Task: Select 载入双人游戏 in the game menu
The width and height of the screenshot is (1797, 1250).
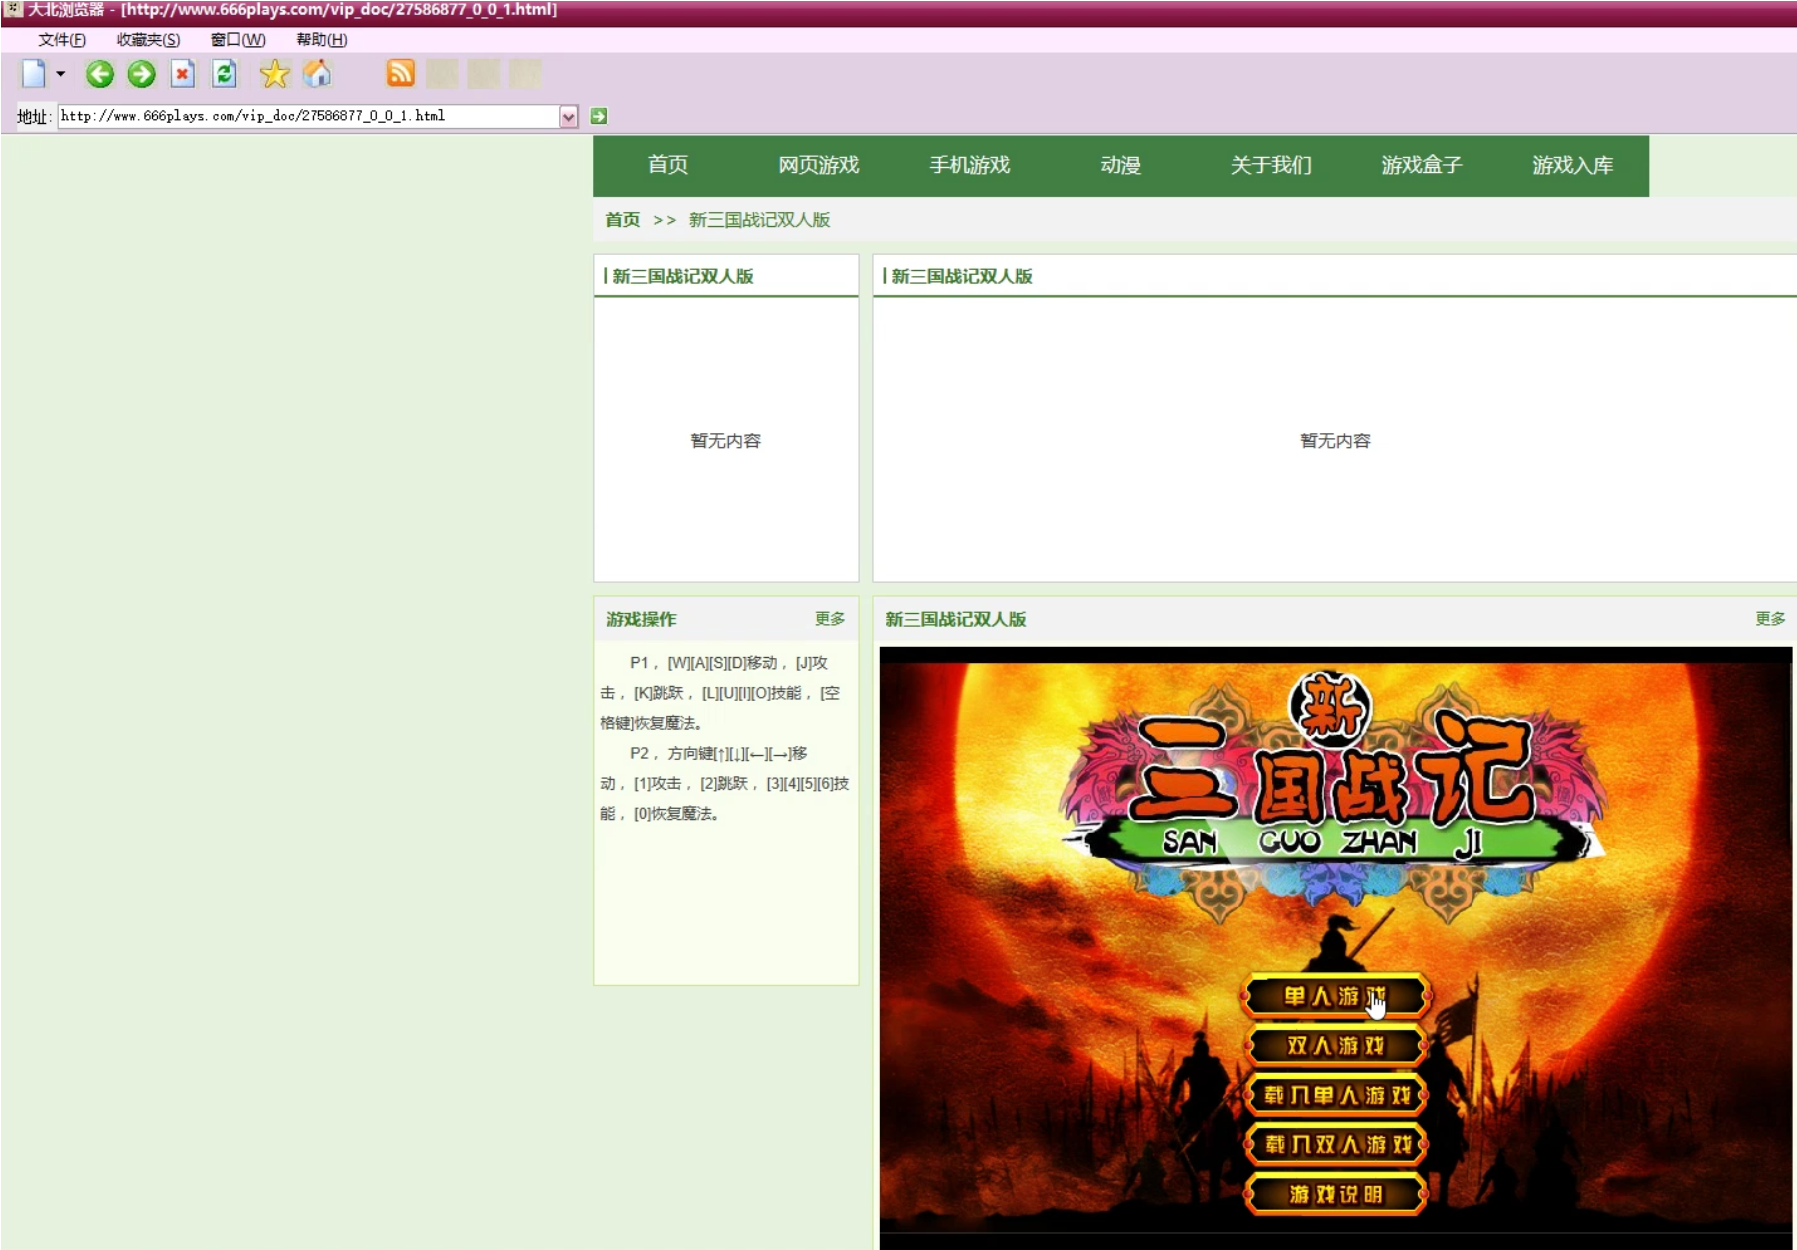Action: coord(1336,1144)
